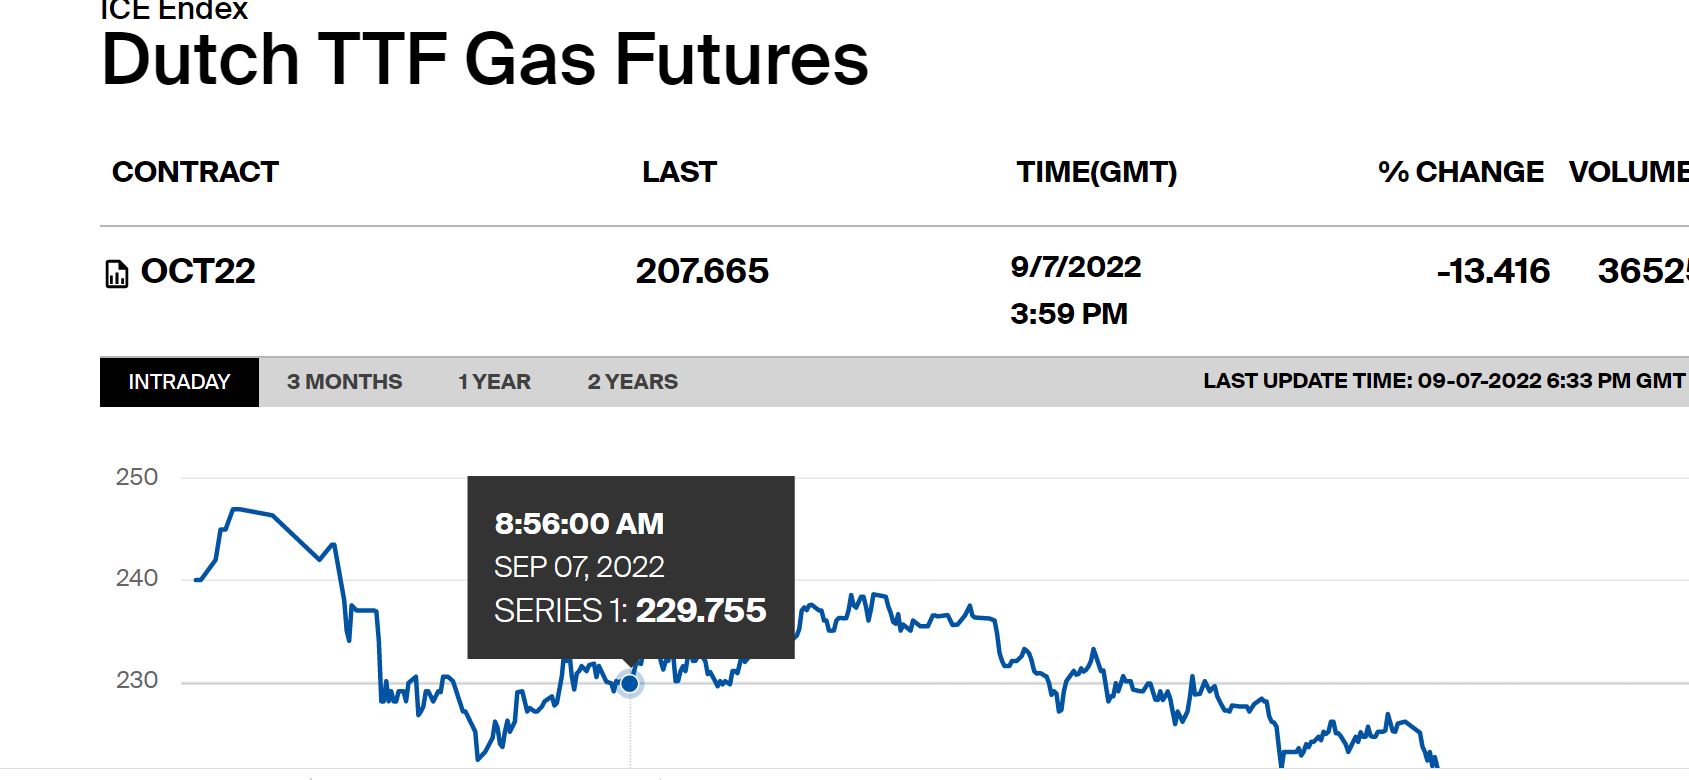Click the highlighted data point on the chart line

pyautogui.click(x=630, y=684)
